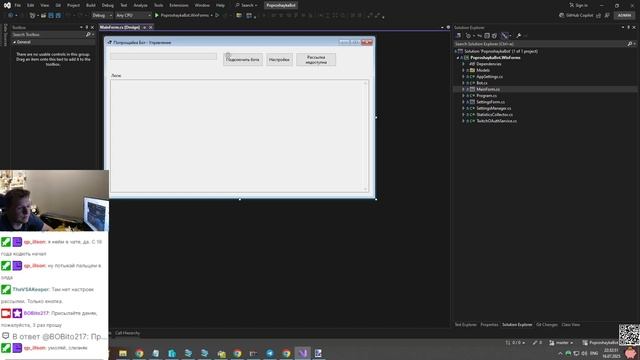The height and width of the screenshot is (360, 640).
Task: Expand the SettingsForm.cs node arrow
Action: (x=463, y=102)
